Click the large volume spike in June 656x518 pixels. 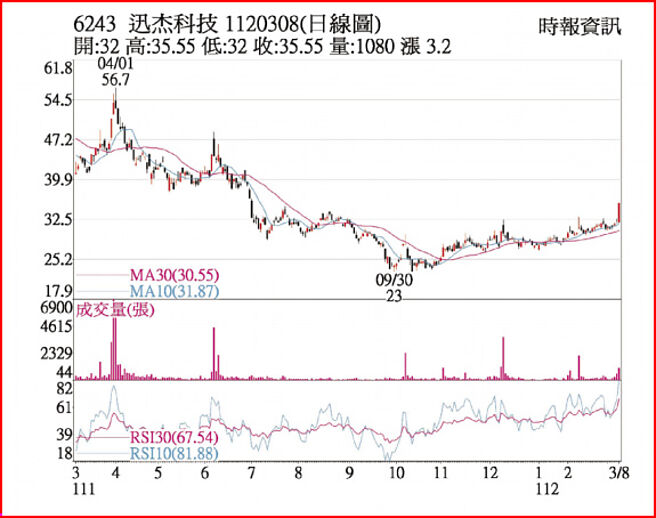[214, 354]
